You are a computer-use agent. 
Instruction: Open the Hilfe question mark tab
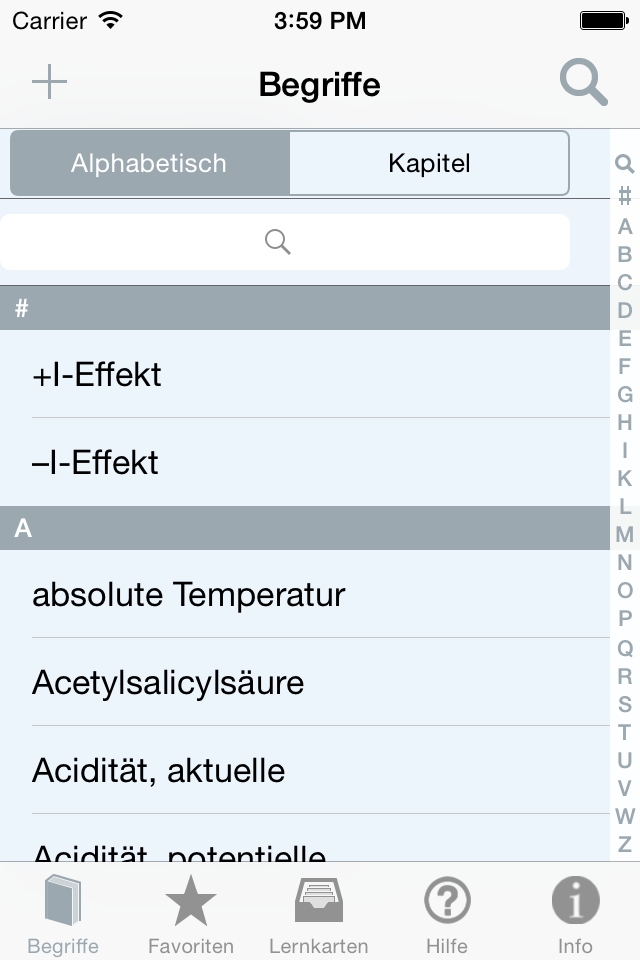point(447,913)
